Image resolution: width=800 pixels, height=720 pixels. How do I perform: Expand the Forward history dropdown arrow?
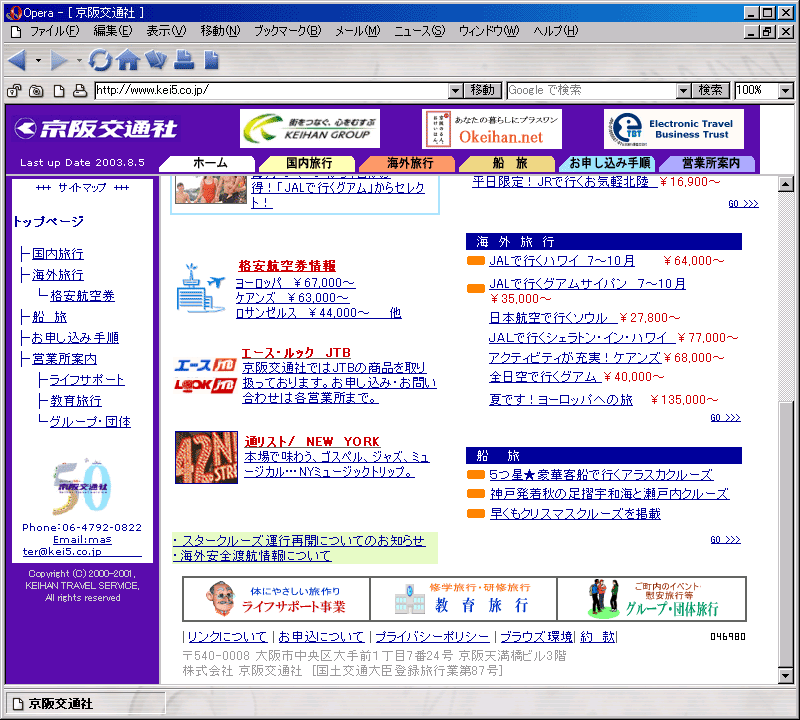click(79, 61)
